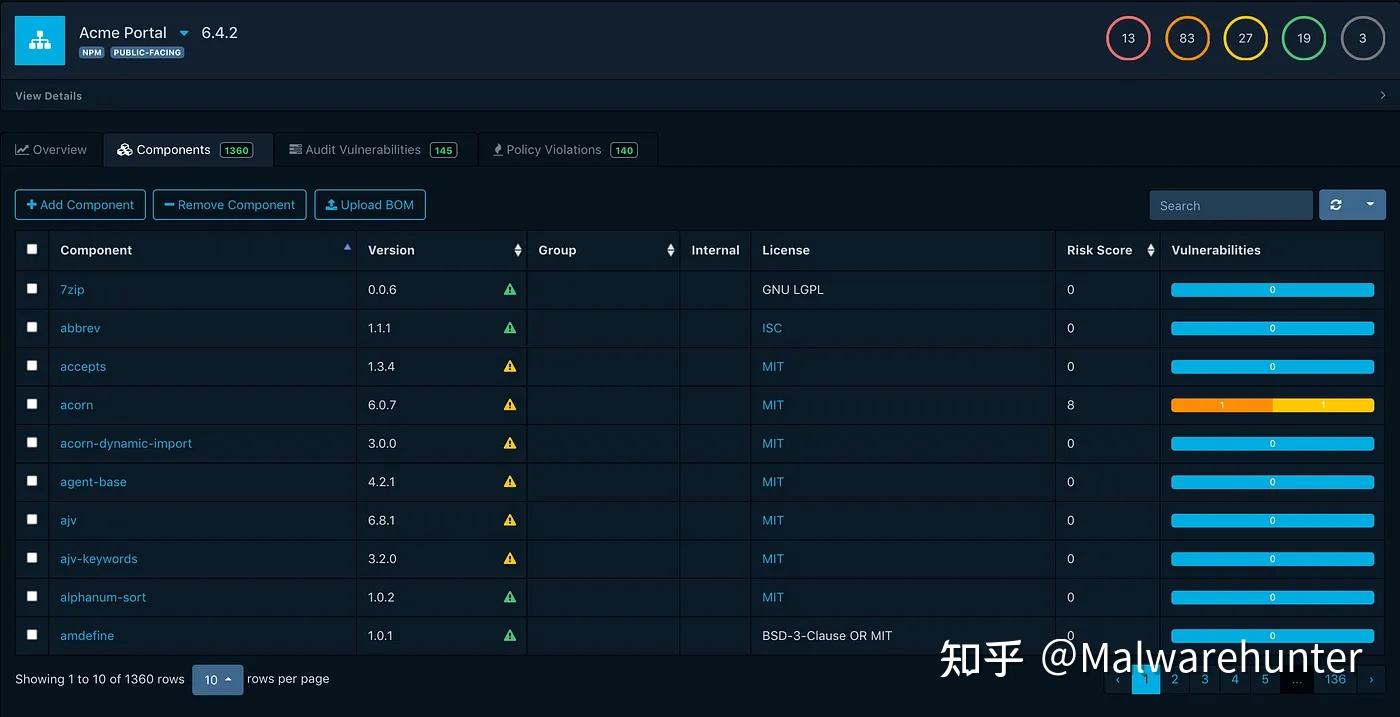Click the medium severity badge showing 27

[x=1245, y=38]
